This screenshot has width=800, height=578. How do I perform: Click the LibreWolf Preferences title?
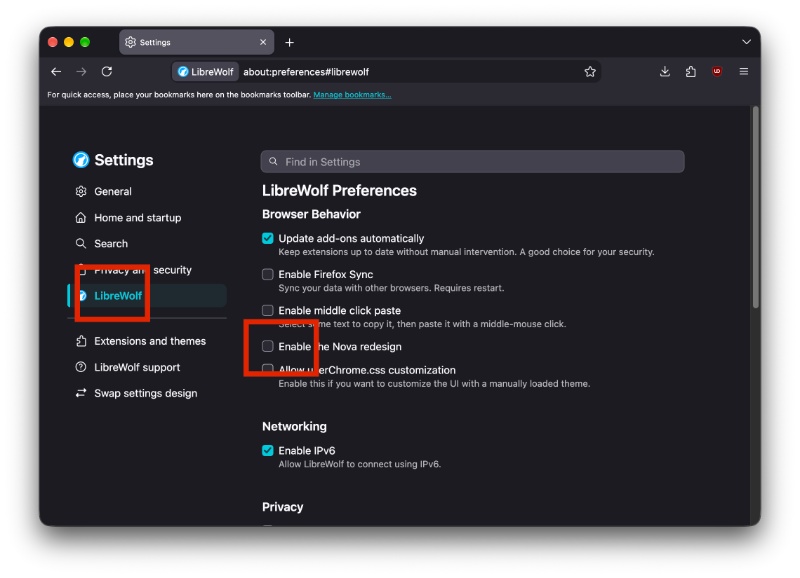339,191
